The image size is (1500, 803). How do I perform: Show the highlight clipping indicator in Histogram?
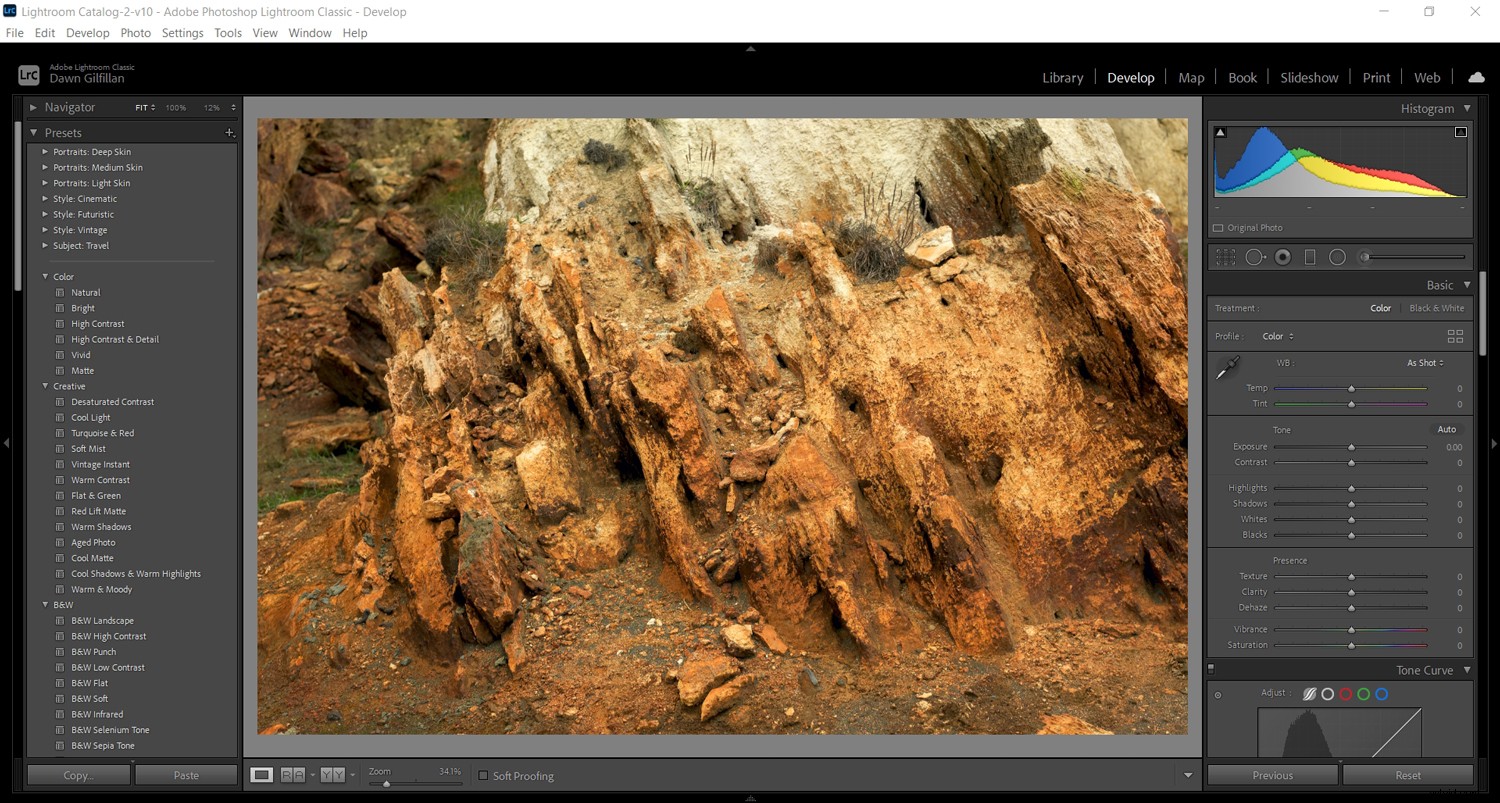(x=1461, y=131)
